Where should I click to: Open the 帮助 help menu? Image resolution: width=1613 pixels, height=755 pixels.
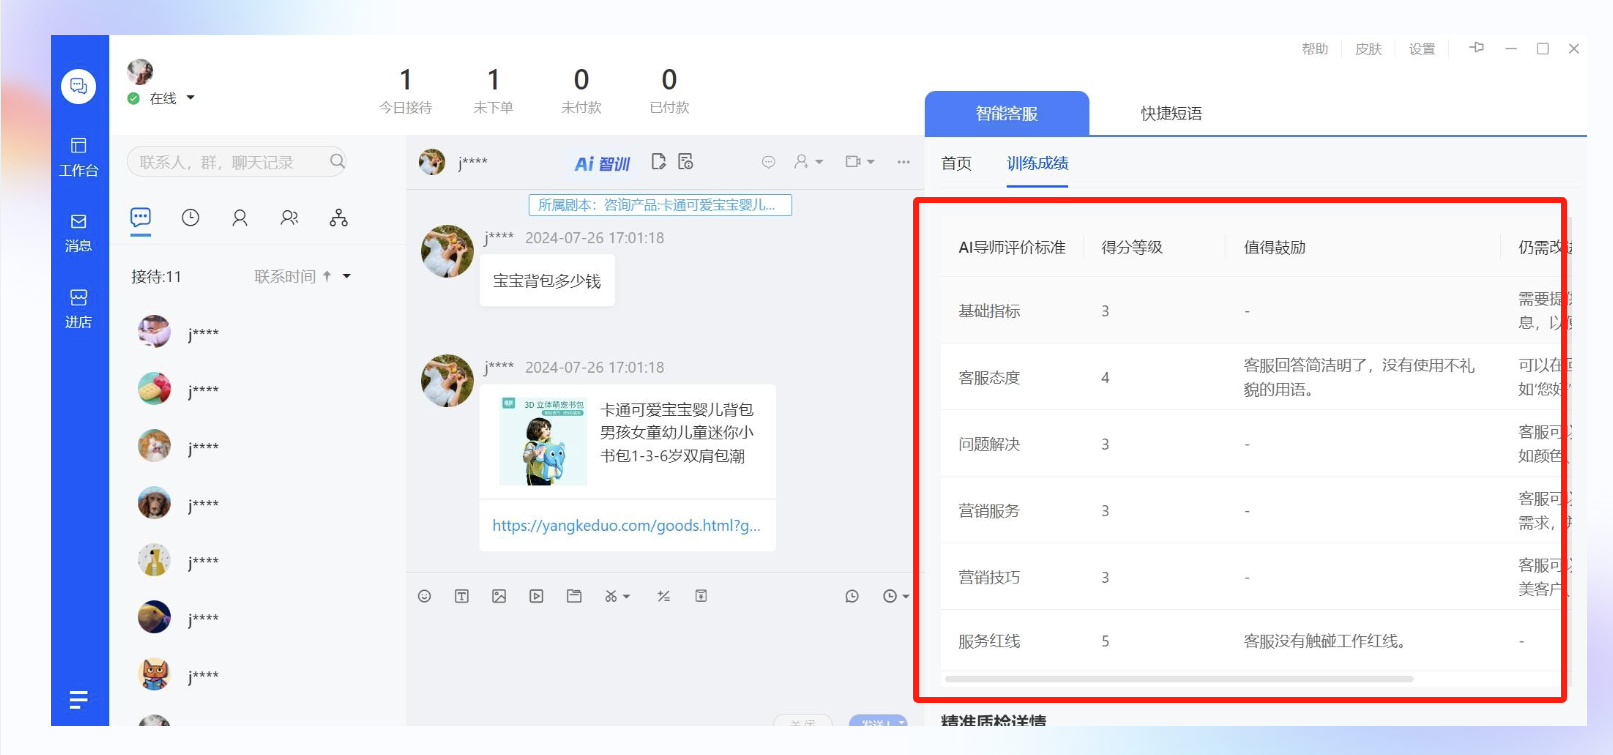click(x=1314, y=49)
